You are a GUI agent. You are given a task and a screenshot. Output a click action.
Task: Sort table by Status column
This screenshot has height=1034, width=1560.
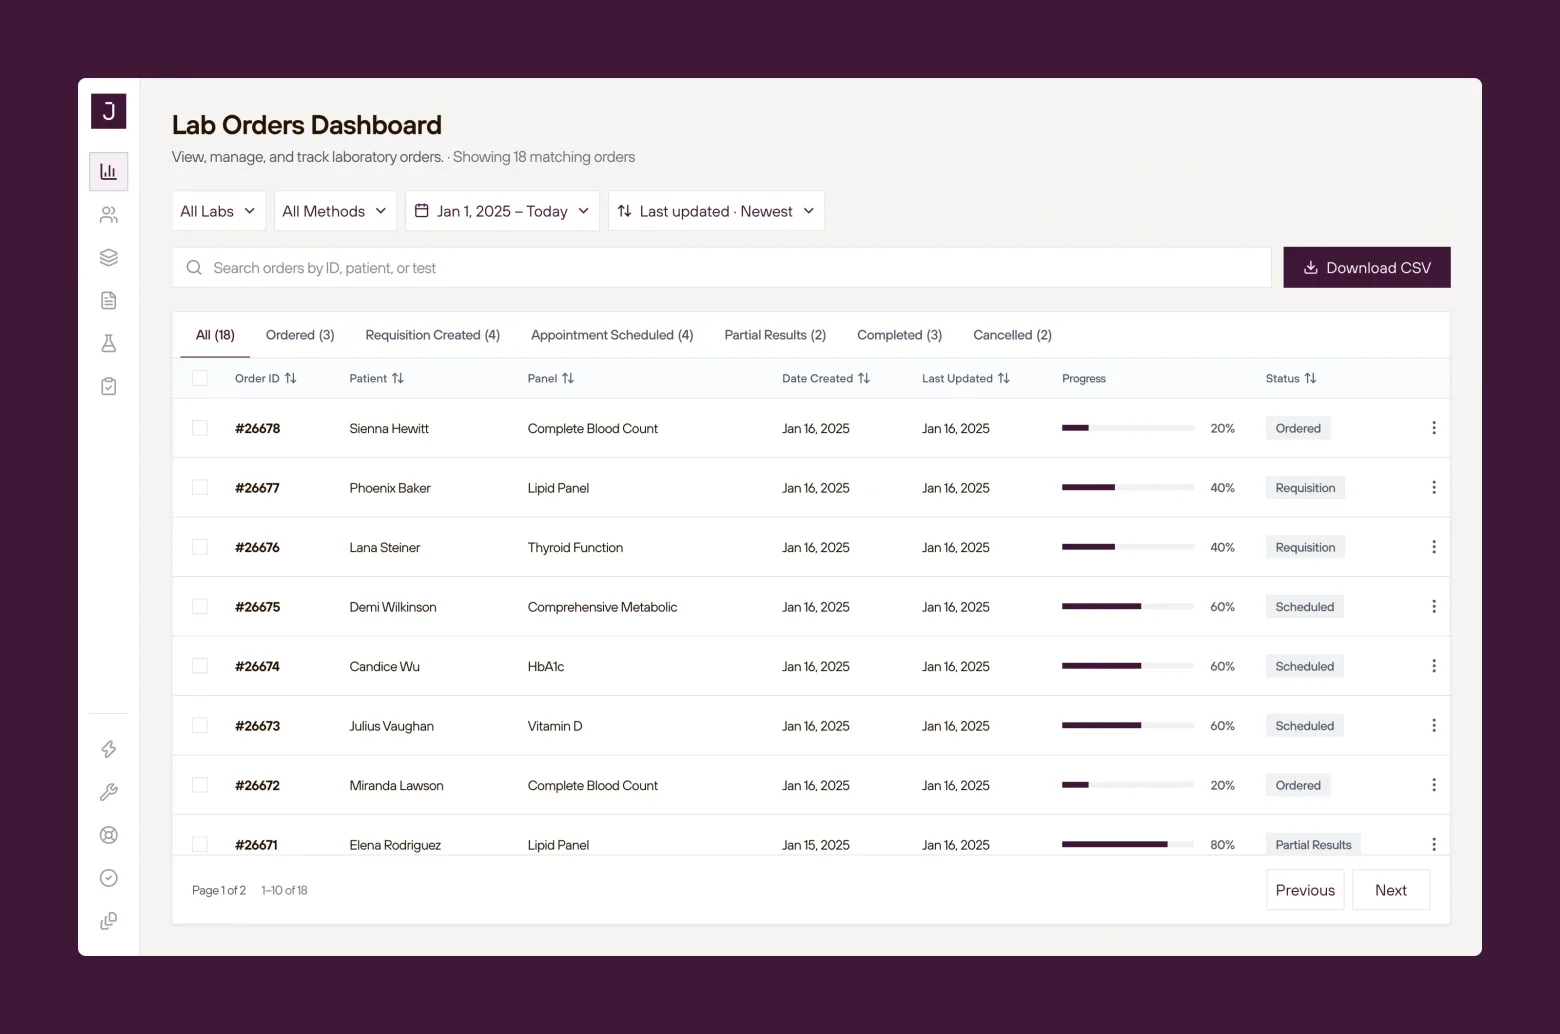pos(1291,379)
